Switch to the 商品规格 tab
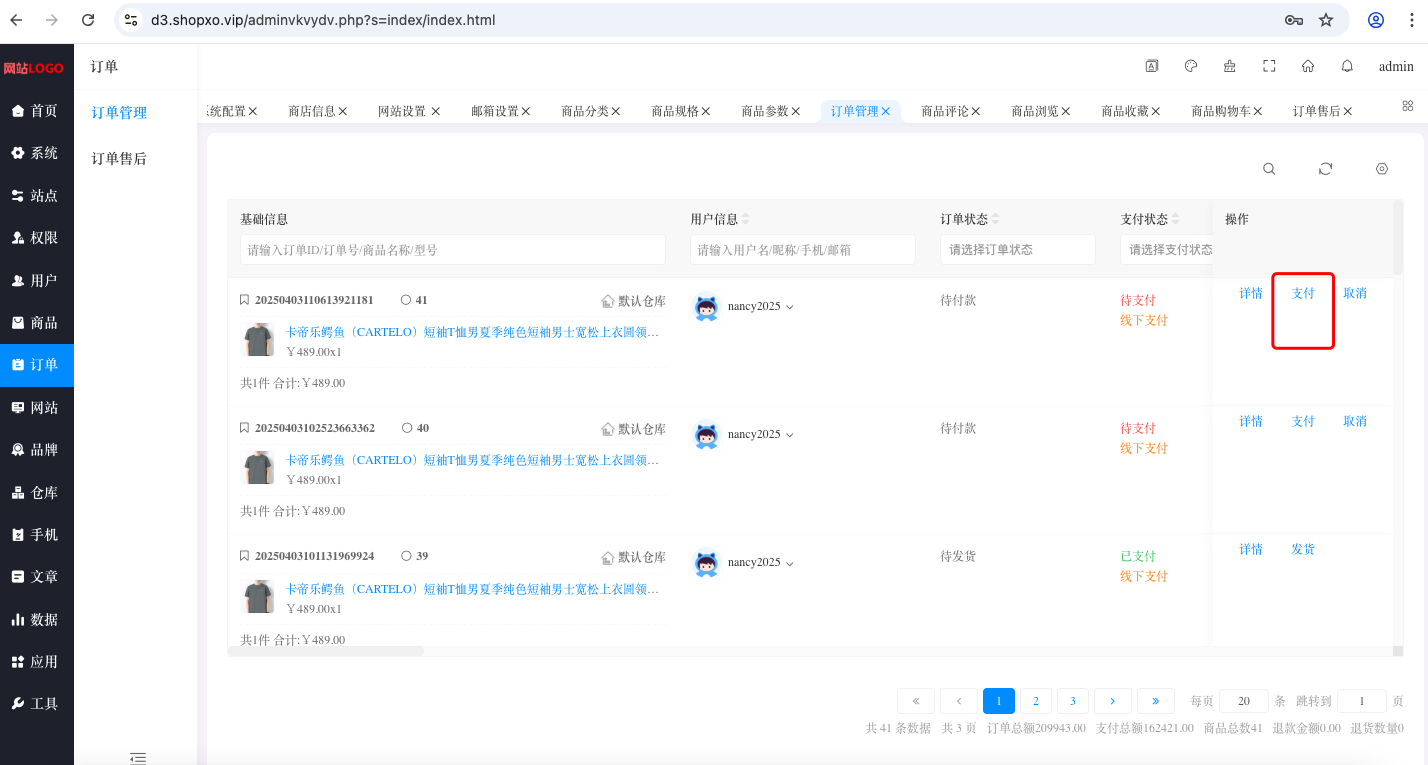This screenshot has height=765, width=1428. tap(675, 111)
